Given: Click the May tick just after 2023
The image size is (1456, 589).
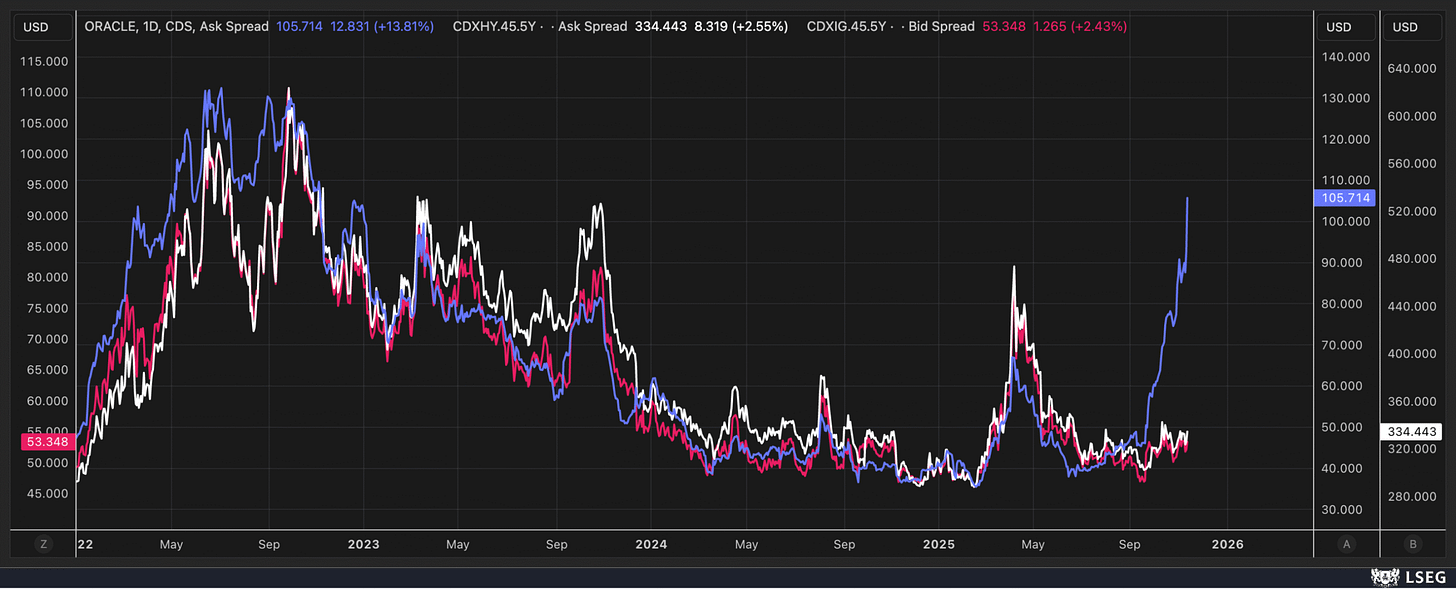Looking at the screenshot, I should coord(458,545).
